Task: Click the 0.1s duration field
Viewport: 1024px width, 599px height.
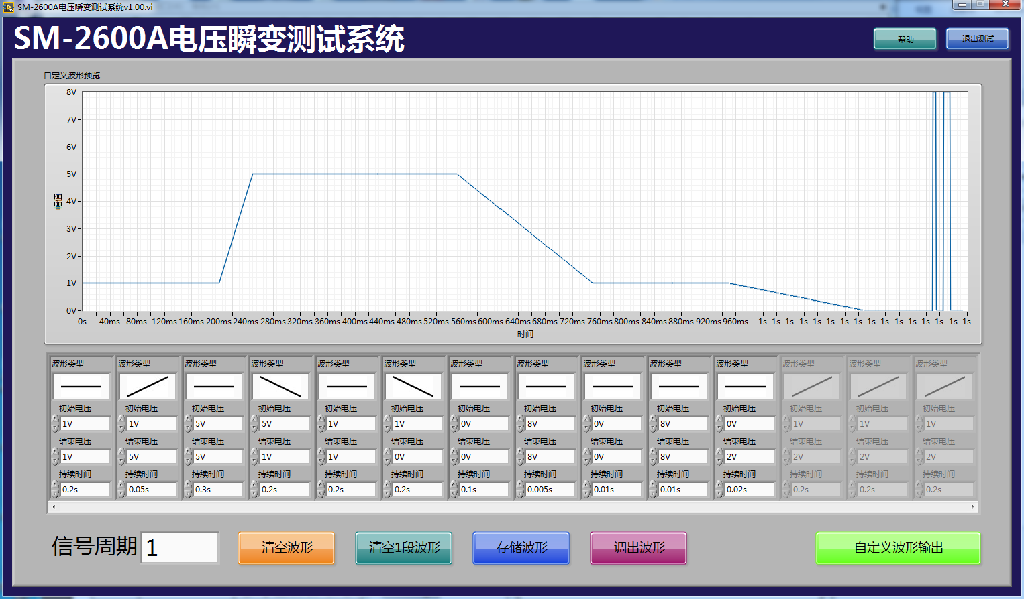Action: (x=484, y=489)
